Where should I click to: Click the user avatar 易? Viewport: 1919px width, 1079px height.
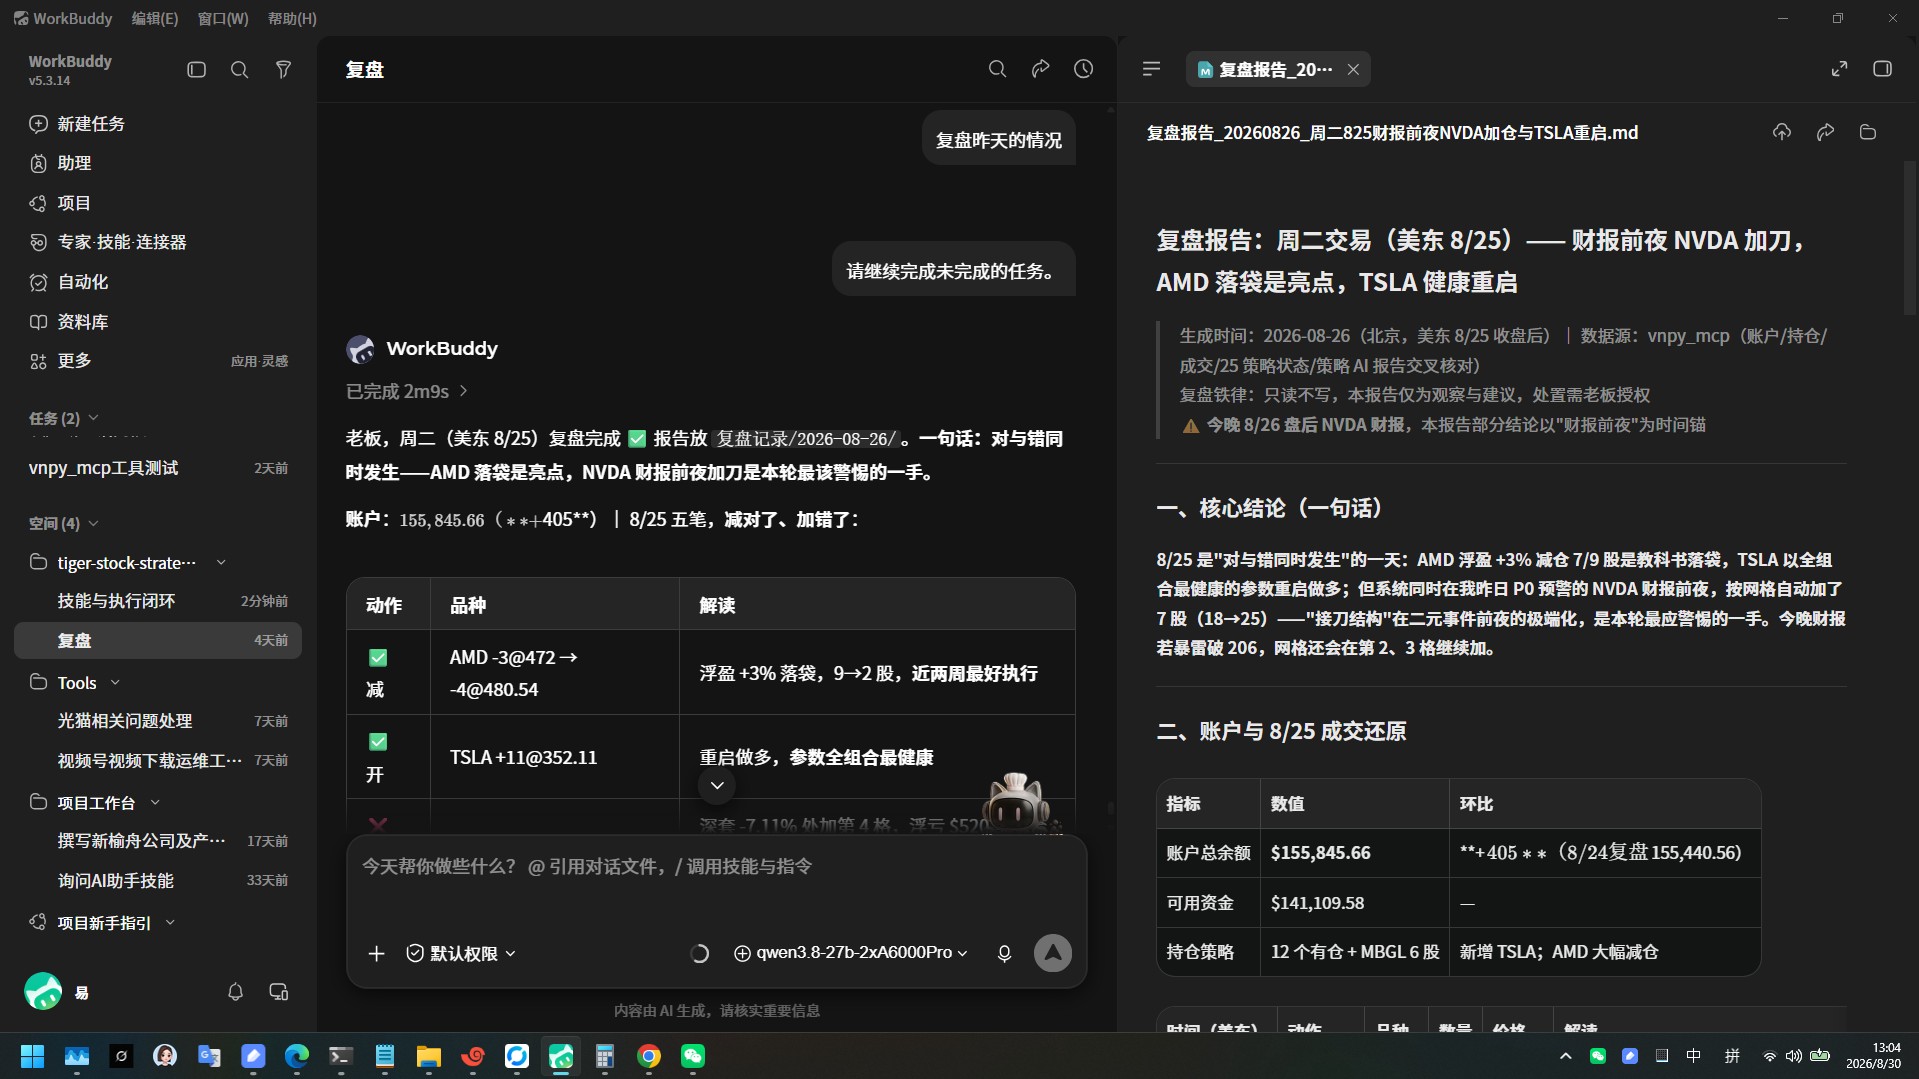pos(43,991)
